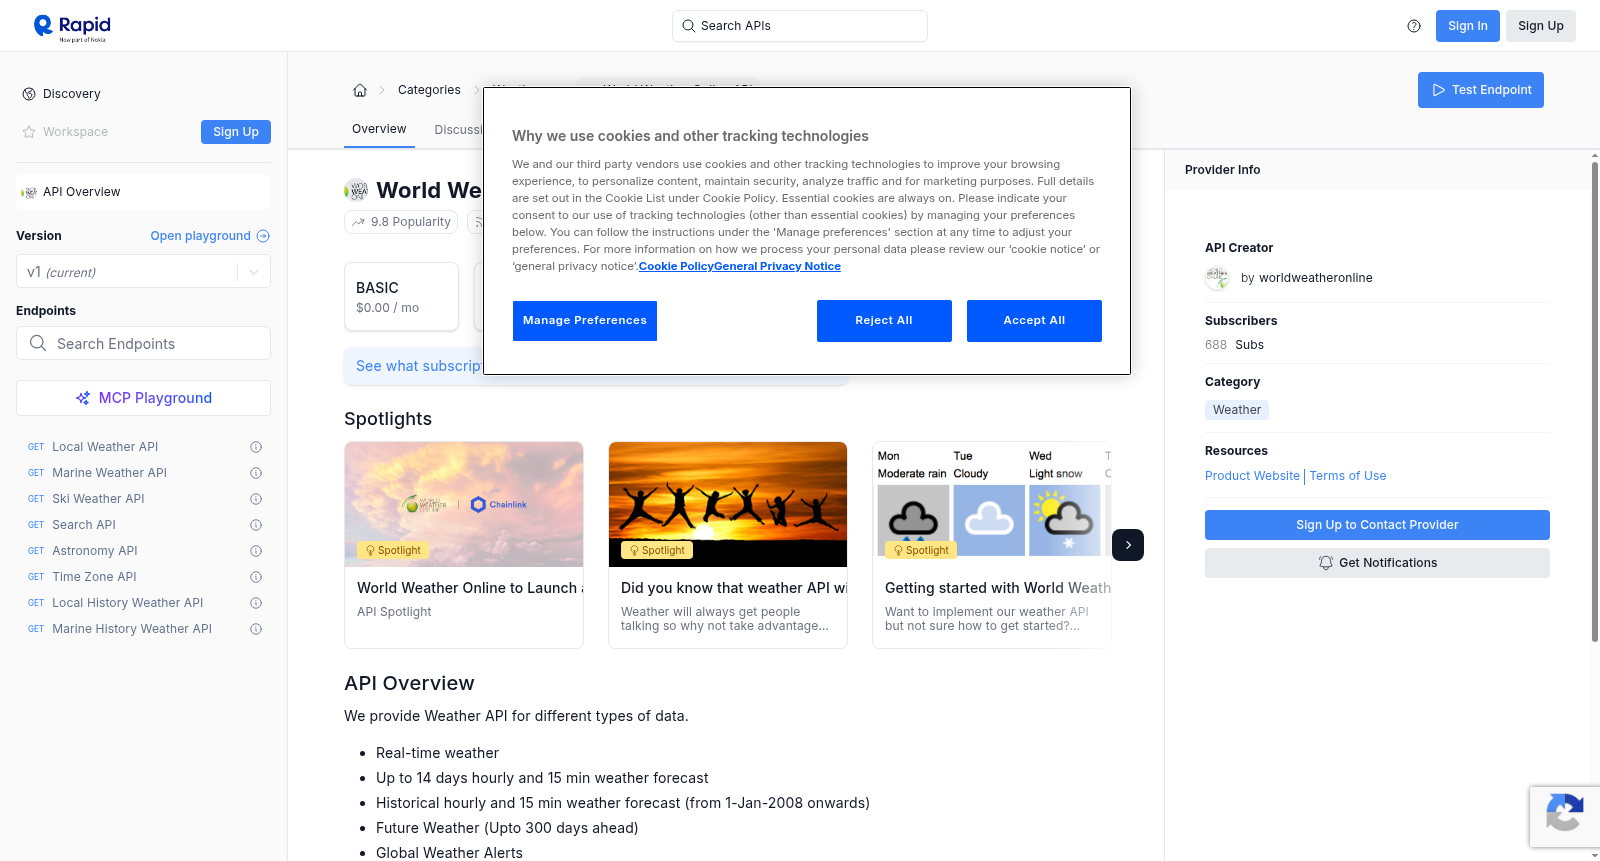Image resolution: width=1600 pixels, height=861 pixels.
Task: Open the World Weather Online to Launch spotlight
Action: 464,545
